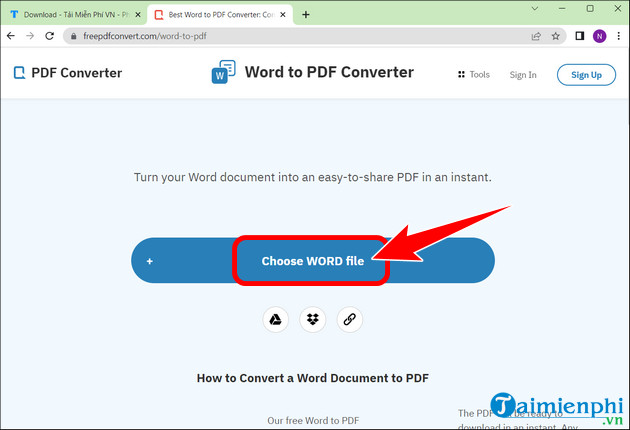This screenshot has height=430, width=630.
Task: Switch to the Download - Tải Miễn Phí VN tab
Action: click(76, 15)
